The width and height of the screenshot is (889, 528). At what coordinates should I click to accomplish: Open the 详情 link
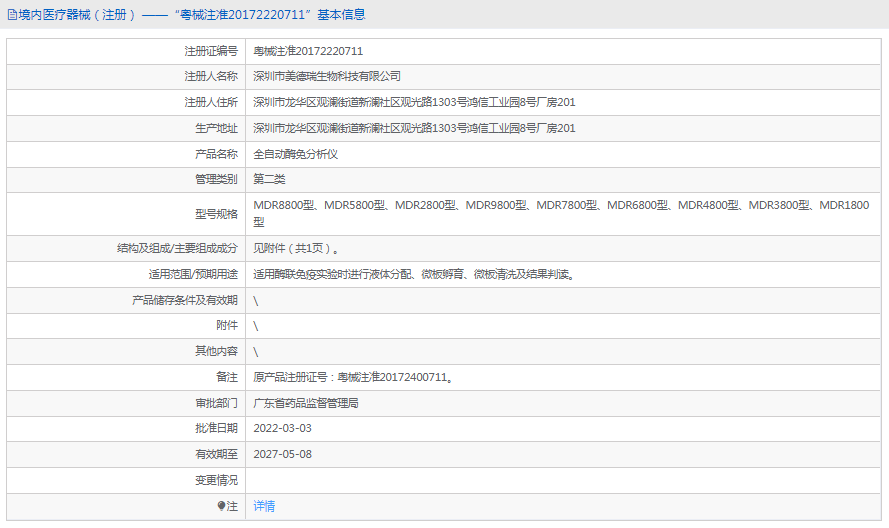[264, 506]
